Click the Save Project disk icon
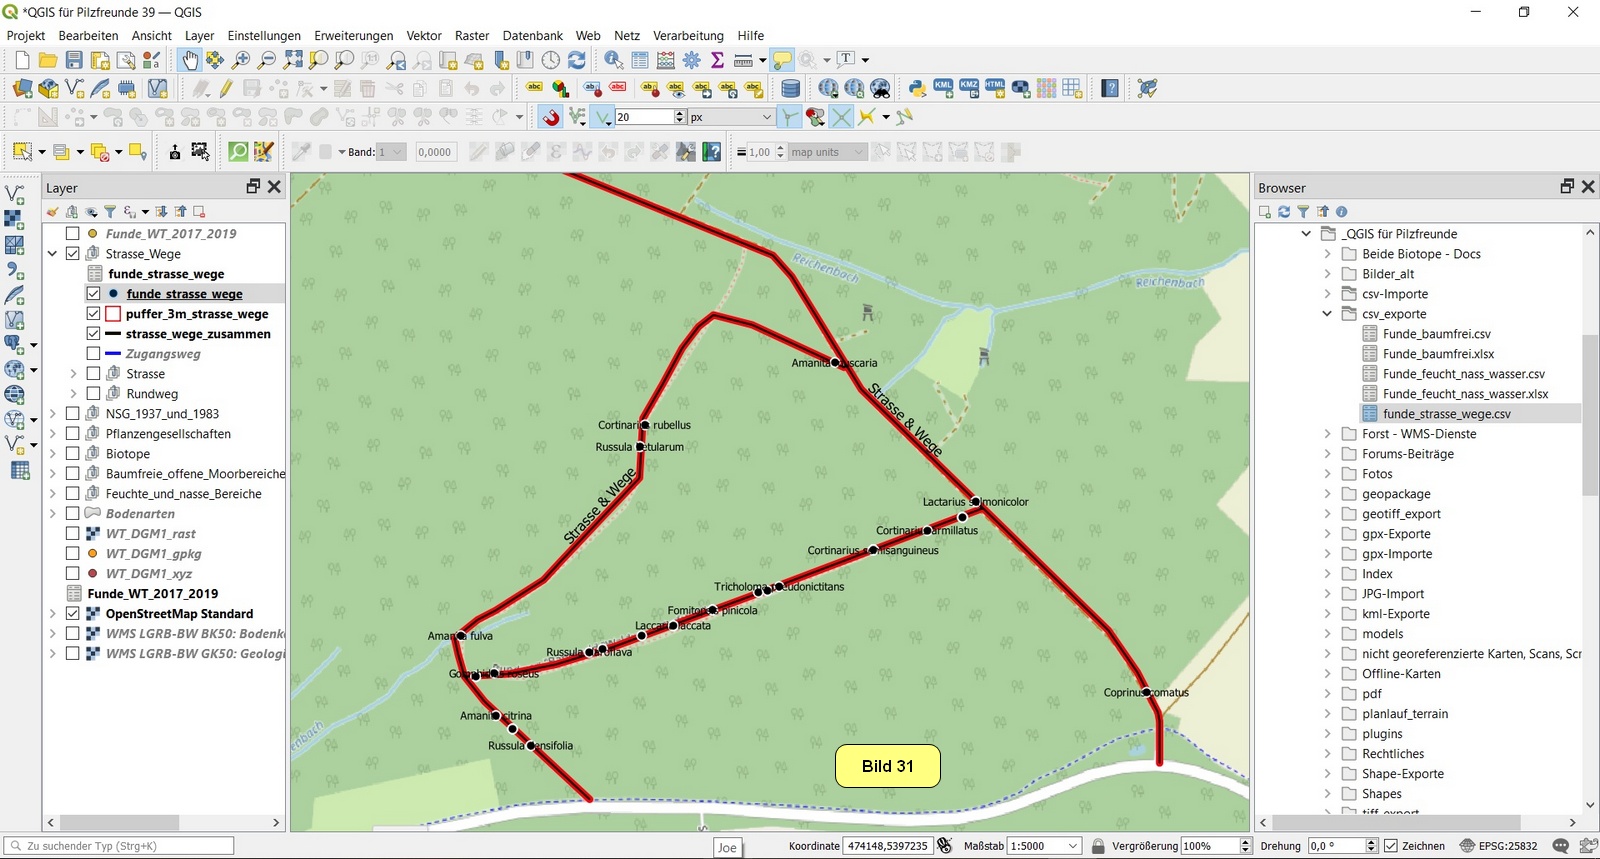1600x859 pixels. coord(74,61)
